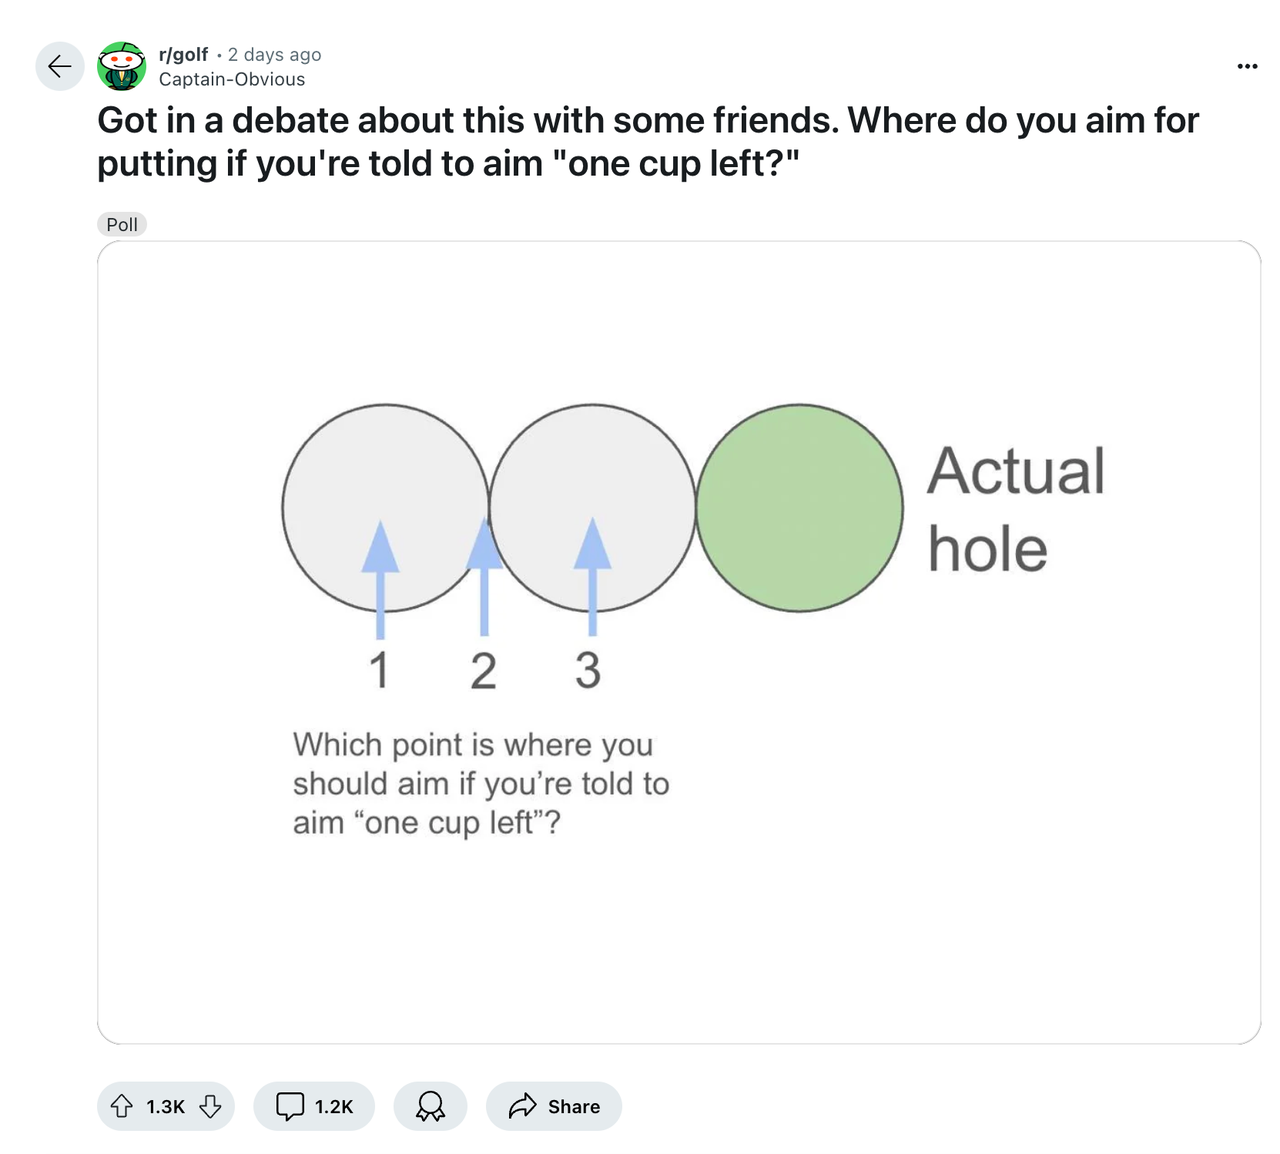Upvote the post
This screenshot has height=1154, width=1280.
point(122,1106)
